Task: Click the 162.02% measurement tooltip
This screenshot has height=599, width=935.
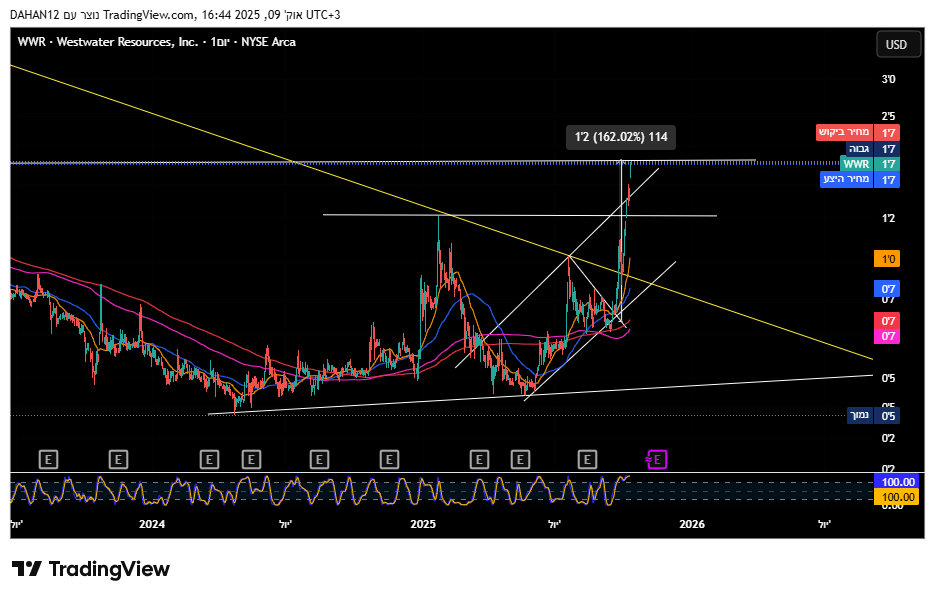Action: [621, 137]
